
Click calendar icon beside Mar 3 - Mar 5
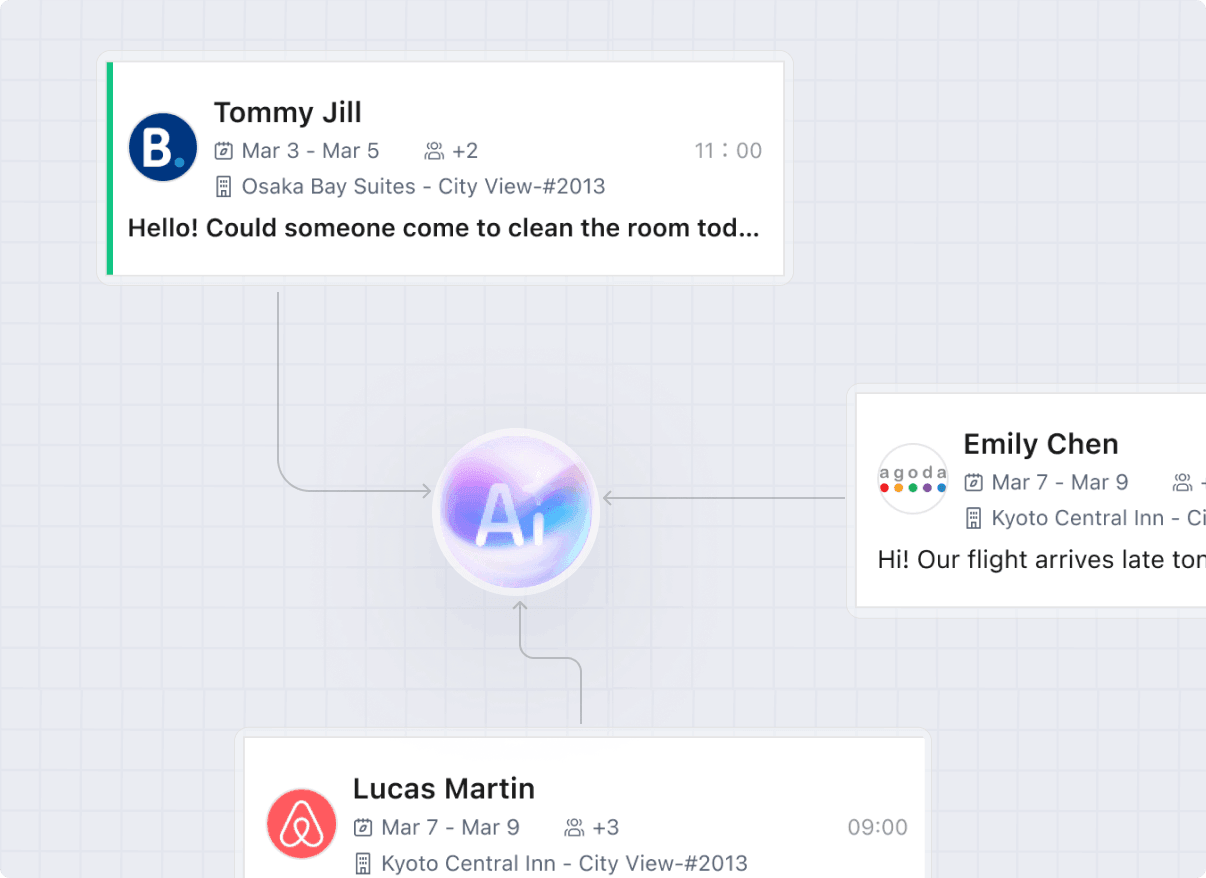224,151
